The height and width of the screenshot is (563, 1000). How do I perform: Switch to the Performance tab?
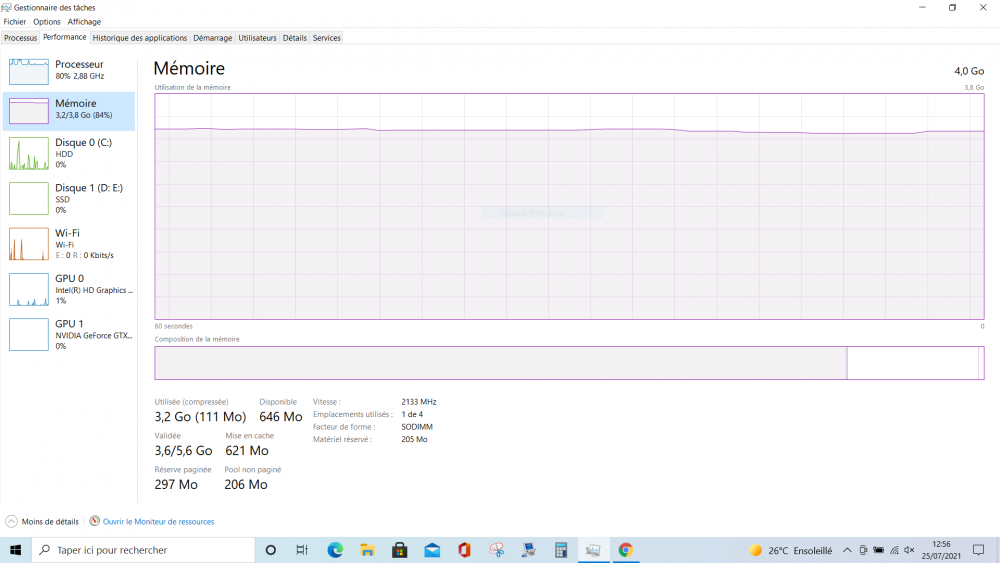[64, 37]
